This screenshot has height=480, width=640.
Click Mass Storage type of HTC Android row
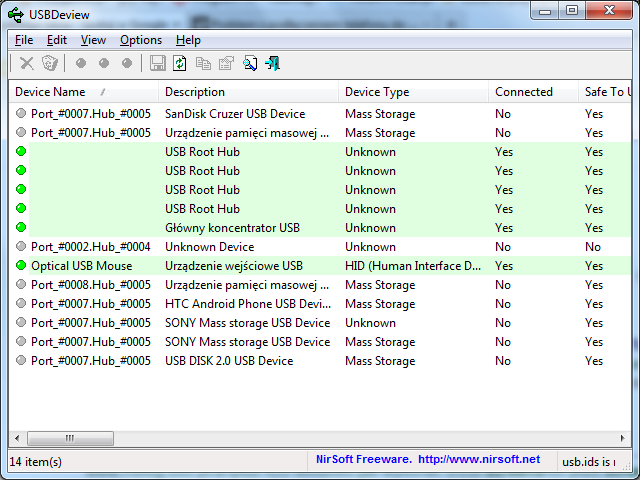click(380, 304)
